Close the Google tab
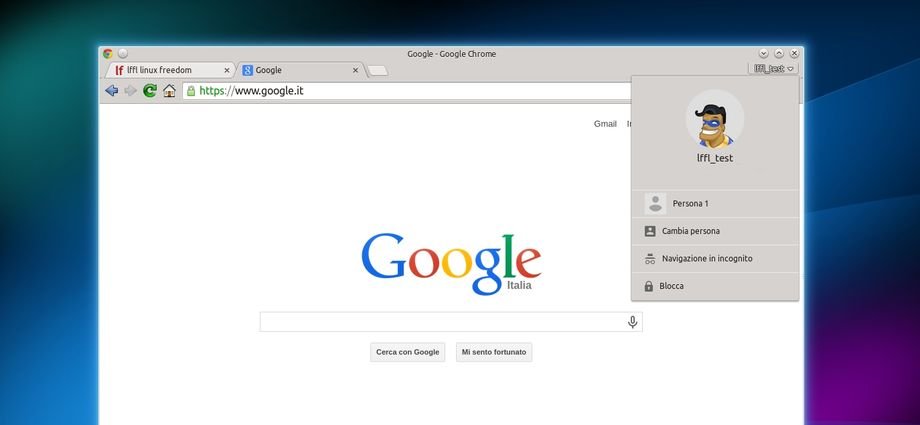Screen dimensions: 920x425 tap(355, 71)
